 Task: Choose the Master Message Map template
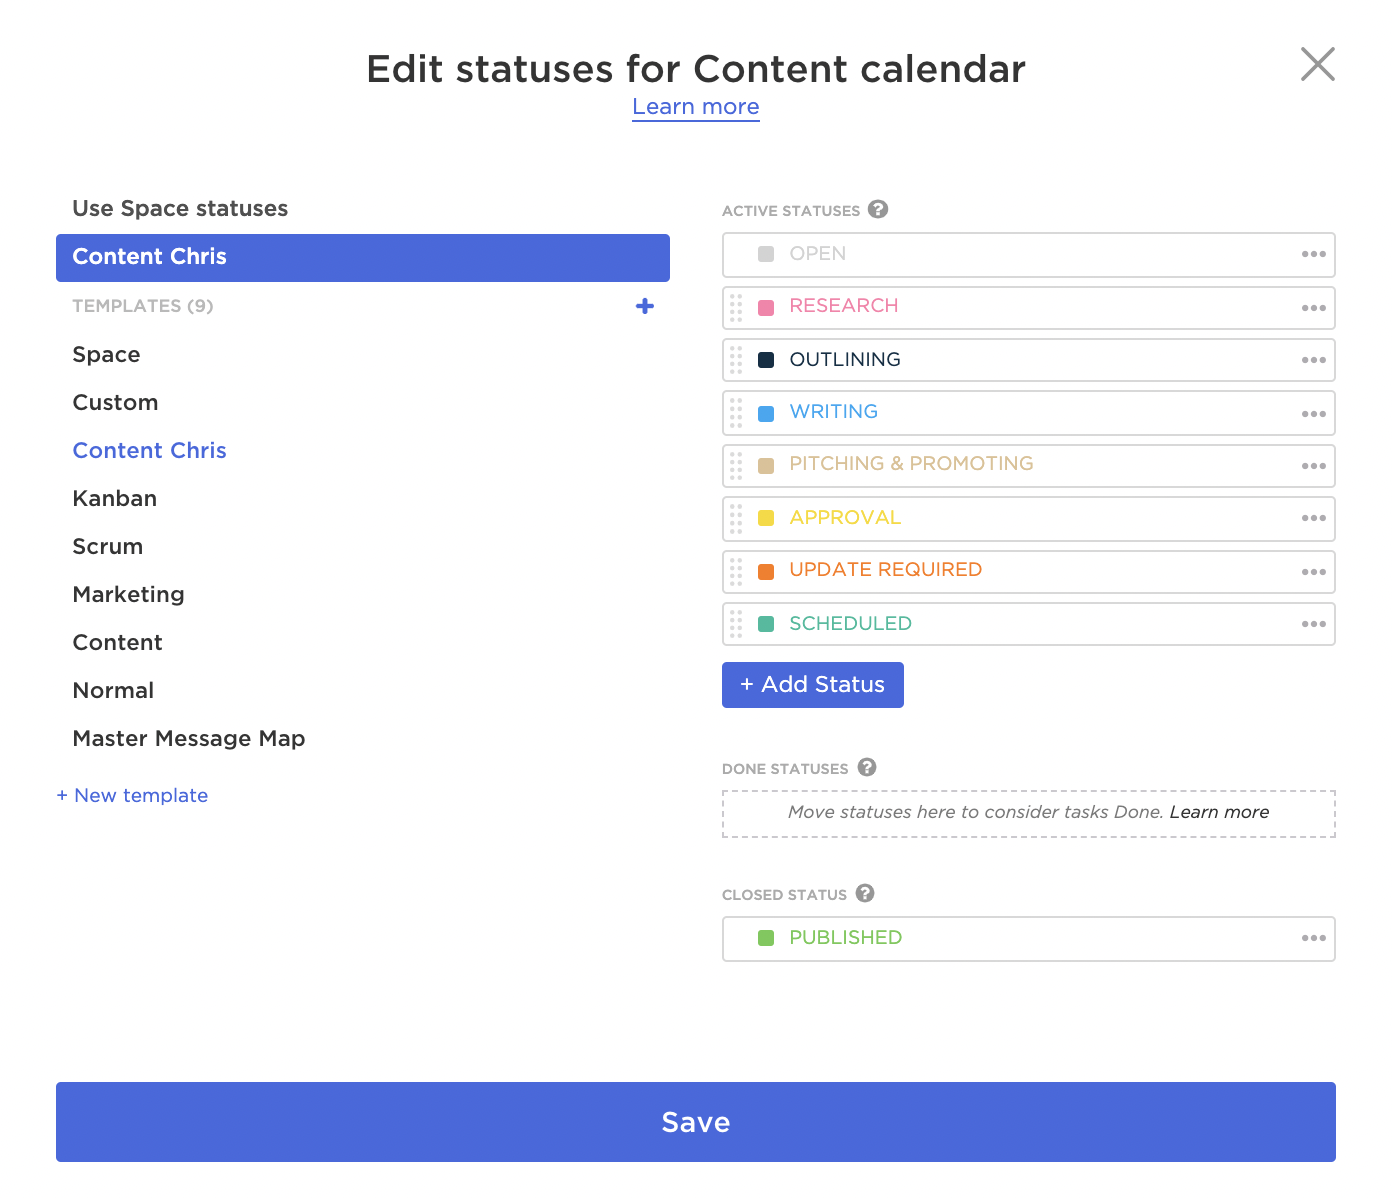pyautogui.click(x=189, y=738)
